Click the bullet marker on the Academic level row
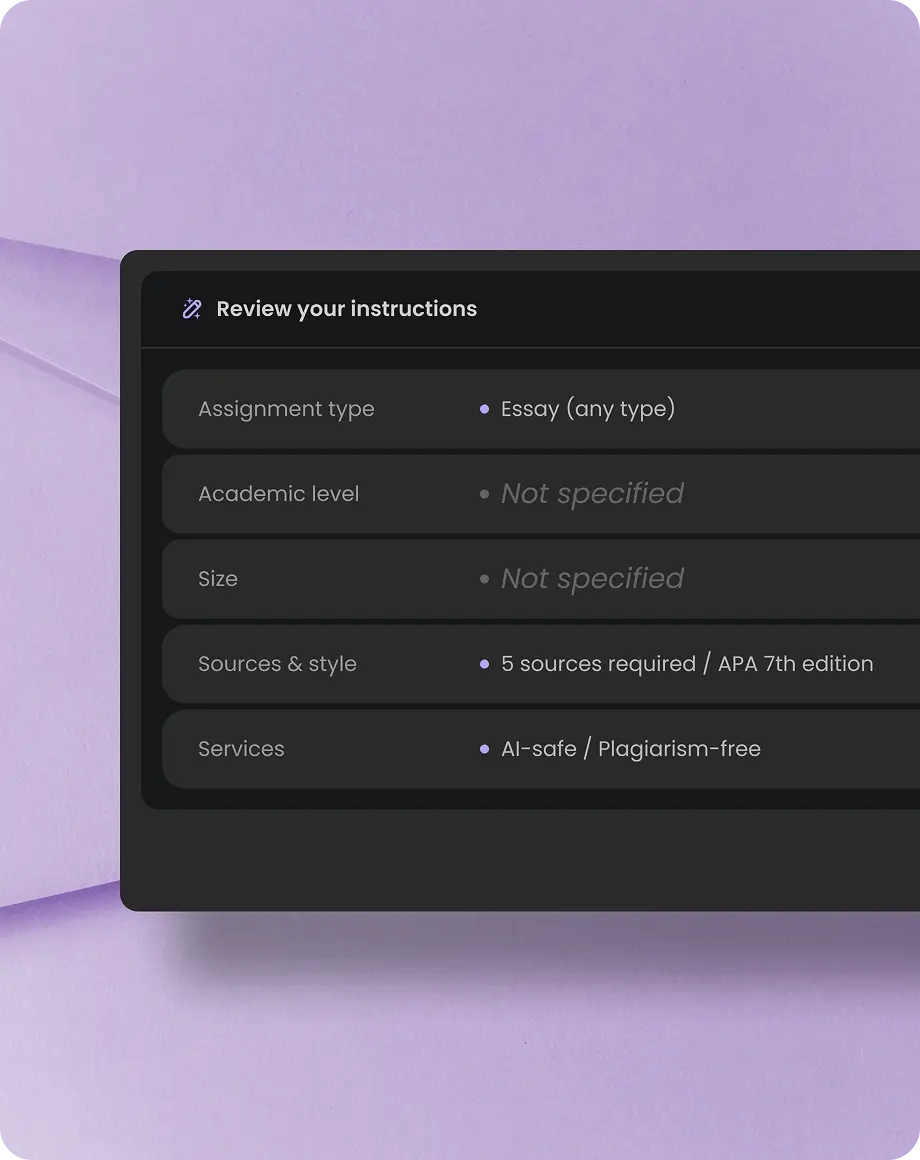This screenshot has height=1160, width=920. click(x=484, y=493)
